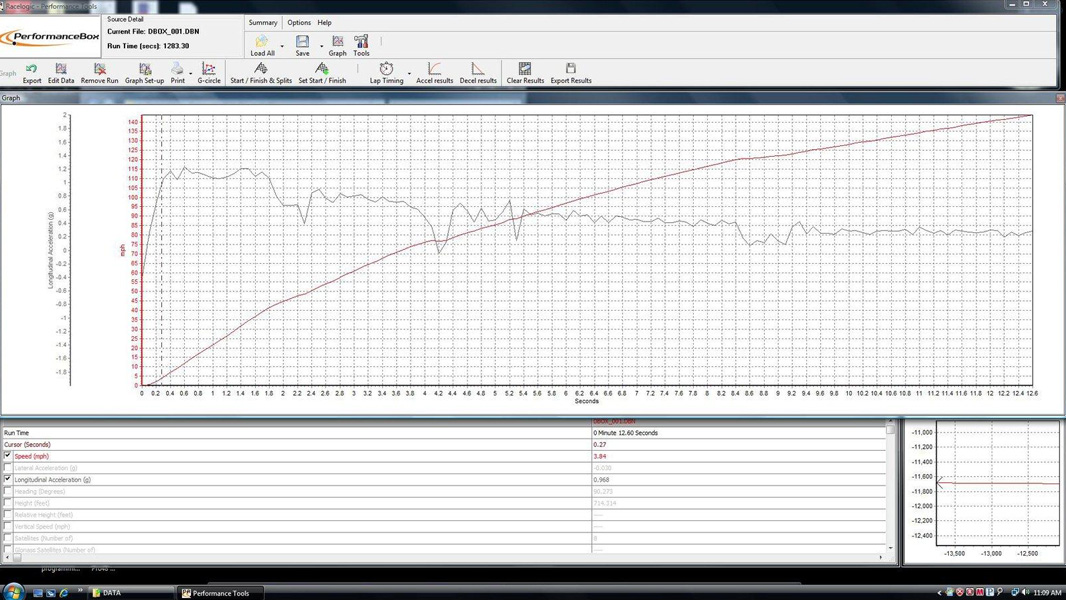Expand the Load All dropdown arrow

coord(282,46)
